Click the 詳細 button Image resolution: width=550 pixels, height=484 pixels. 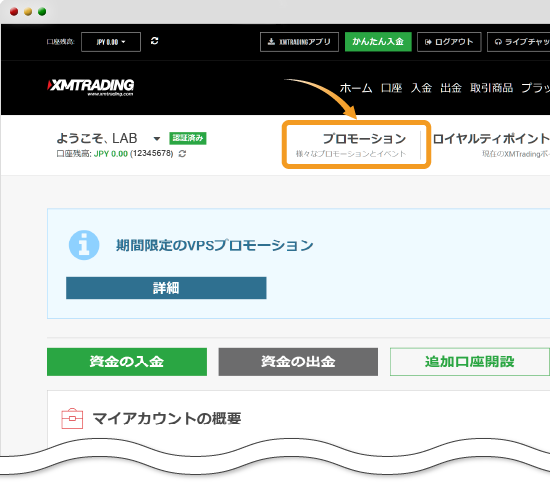click(166, 288)
